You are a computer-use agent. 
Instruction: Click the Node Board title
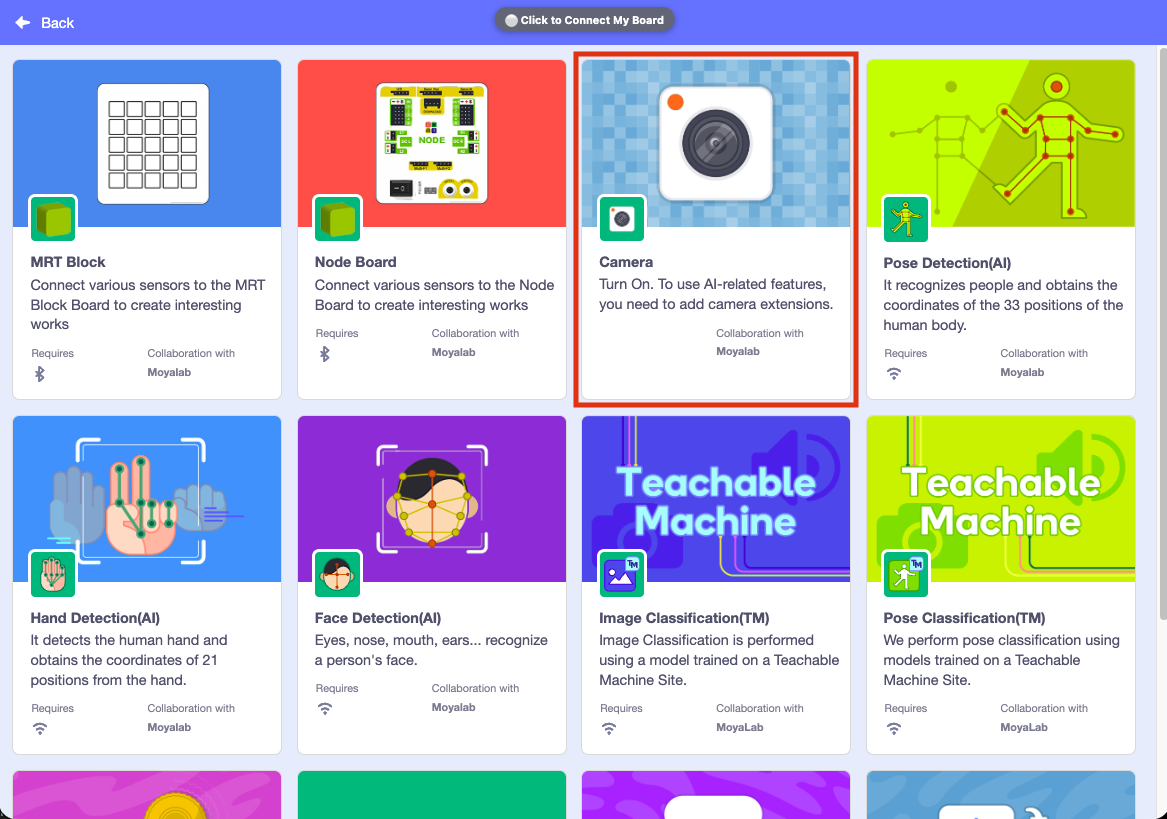356,262
